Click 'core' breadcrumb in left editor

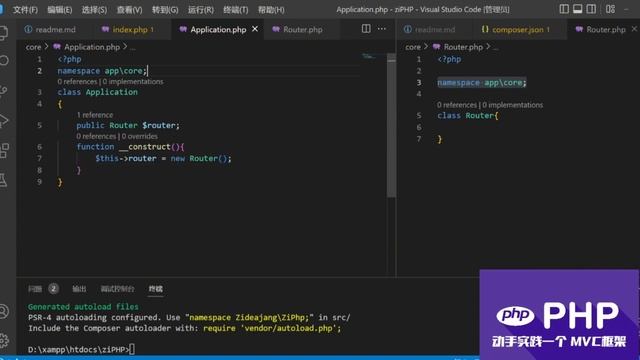coord(33,47)
